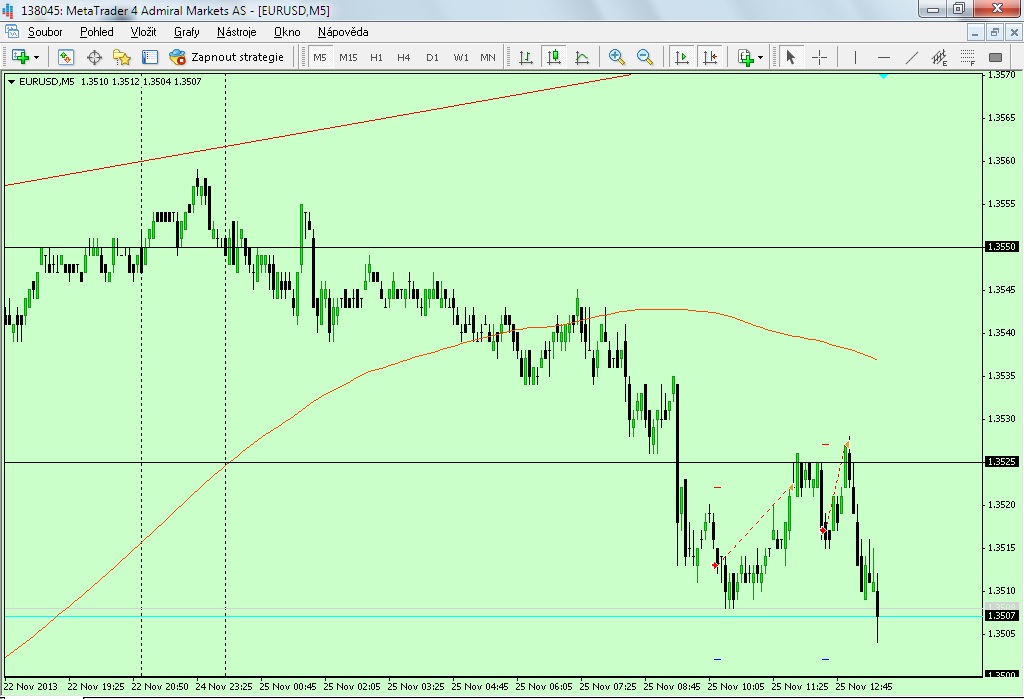Select Bar Chart display mode
This screenshot has height=699, width=1028.
click(x=526, y=57)
